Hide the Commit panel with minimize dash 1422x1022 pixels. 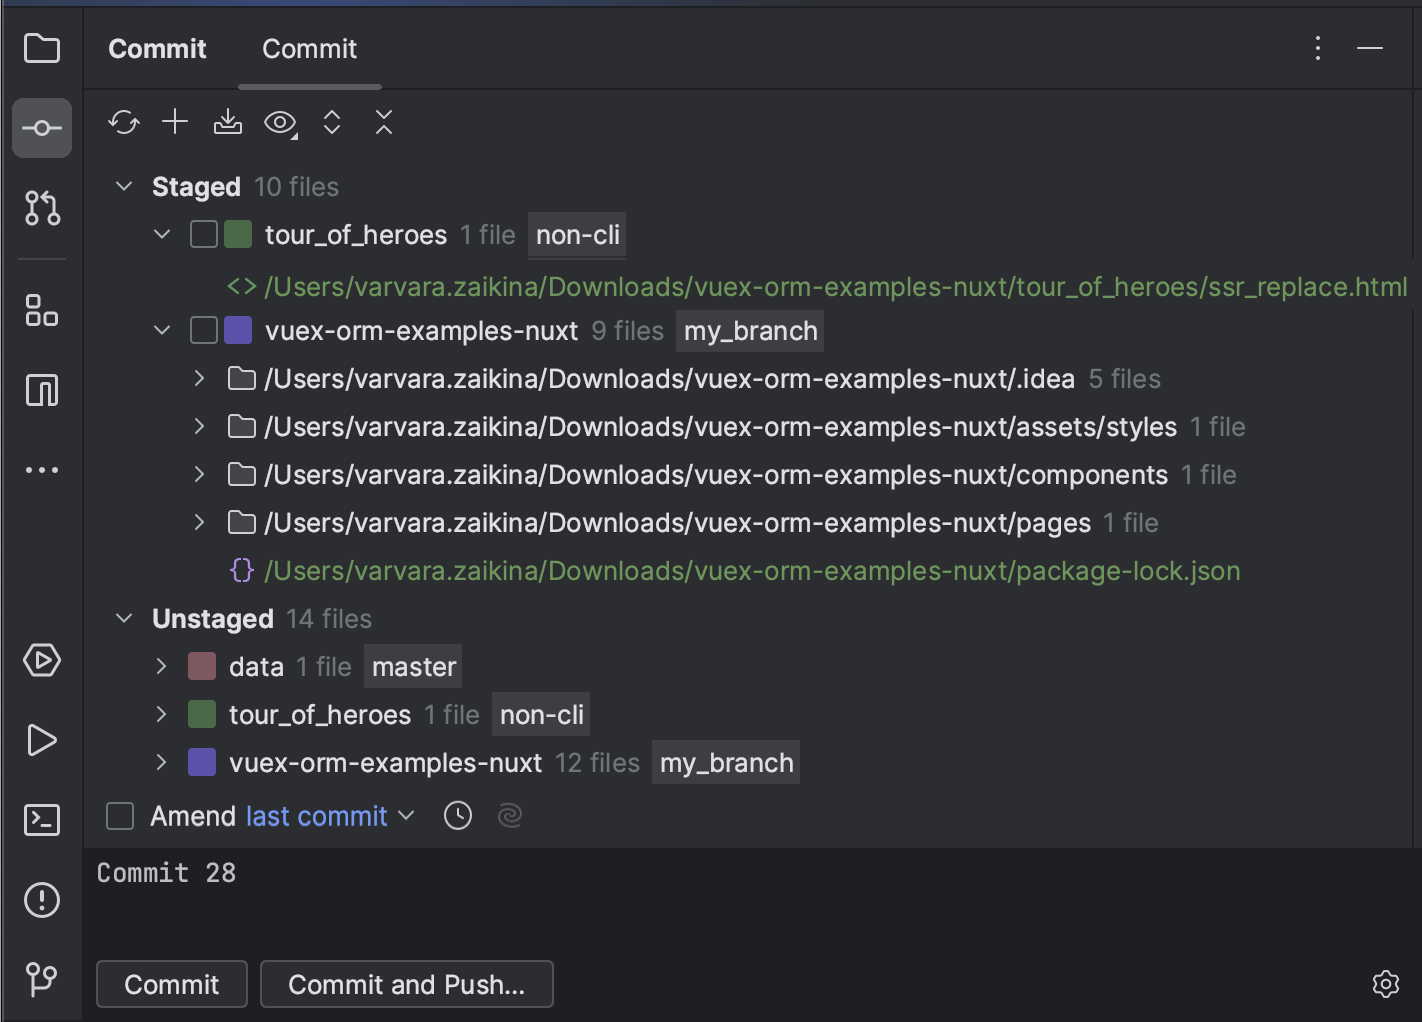coord(1370,48)
